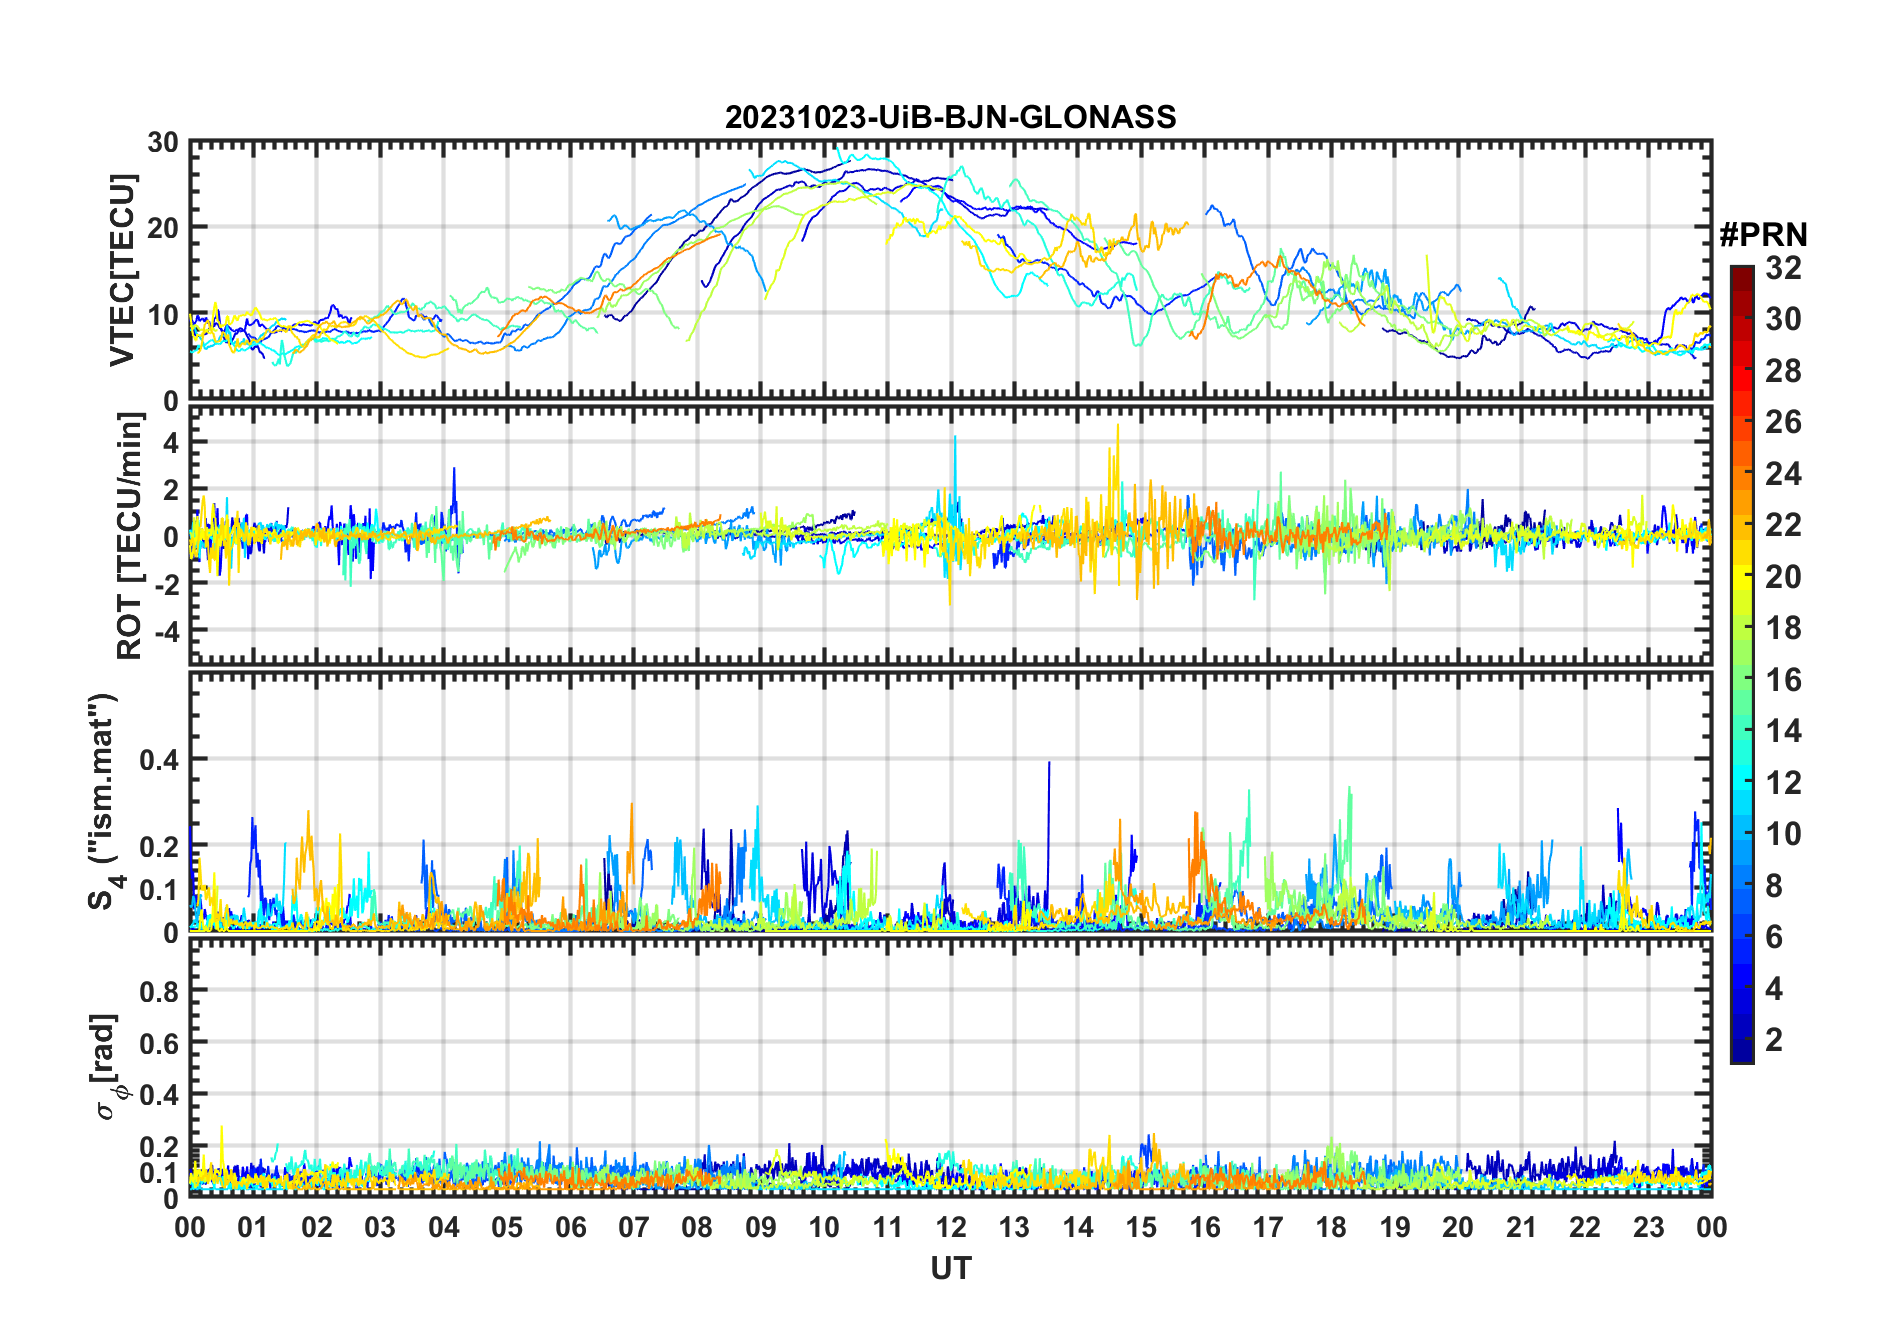Select the "20" tick on VTEC axis
The height and width of the screenshot is (1330, 1902).
click(x=163, y=229)
